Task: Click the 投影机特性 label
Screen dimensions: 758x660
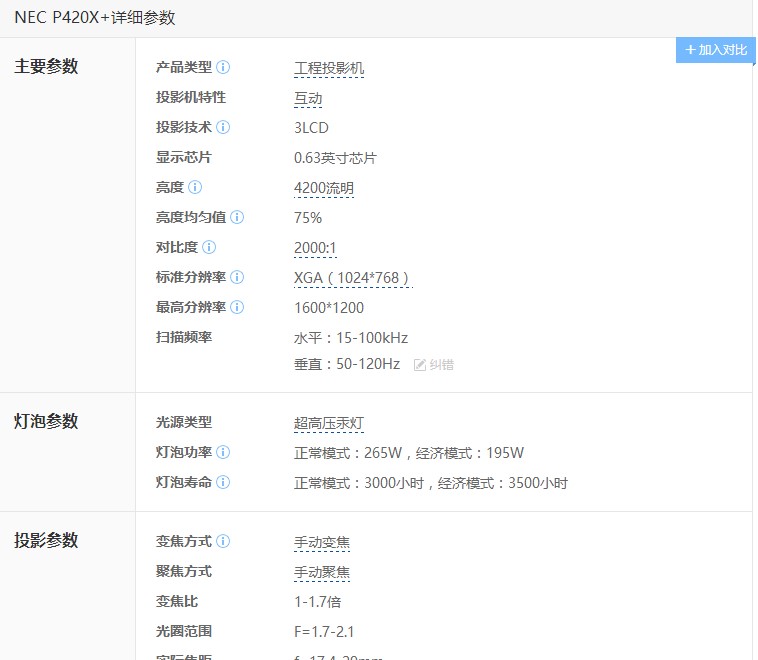Action: pyautogui.click(x=191, y=97)
